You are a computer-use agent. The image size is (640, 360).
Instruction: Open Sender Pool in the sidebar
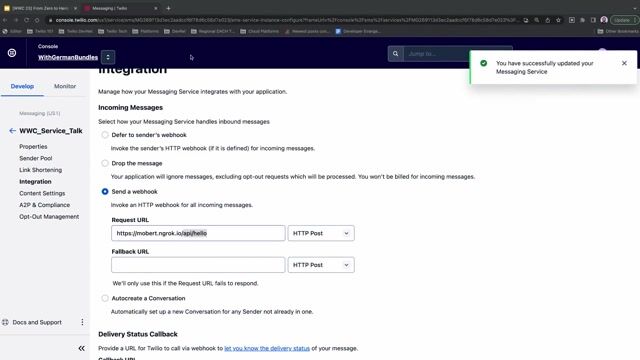[36, 158]
